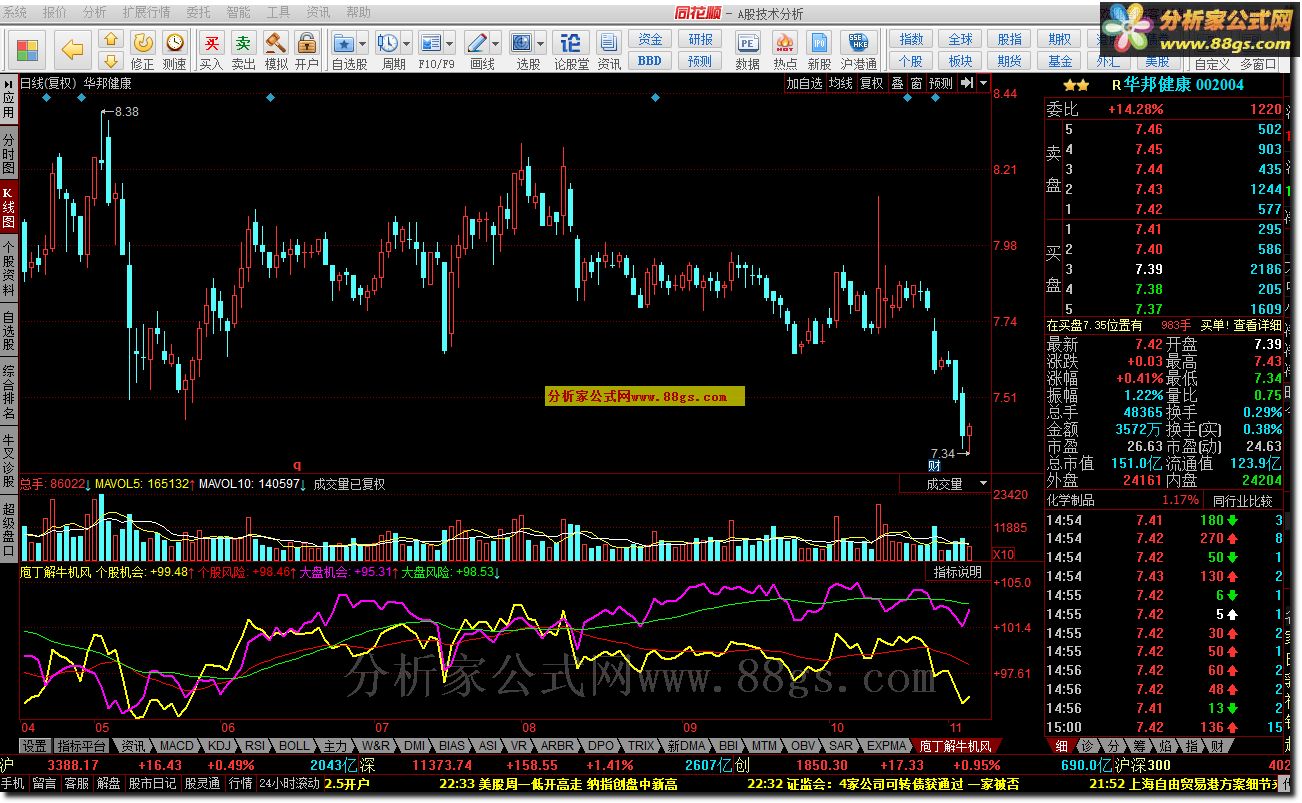This screenshot has width=1302, height=803.
Task: Open 分时图 tab in left sidebar
Action: pyautogui.click(x=8, y=153)
